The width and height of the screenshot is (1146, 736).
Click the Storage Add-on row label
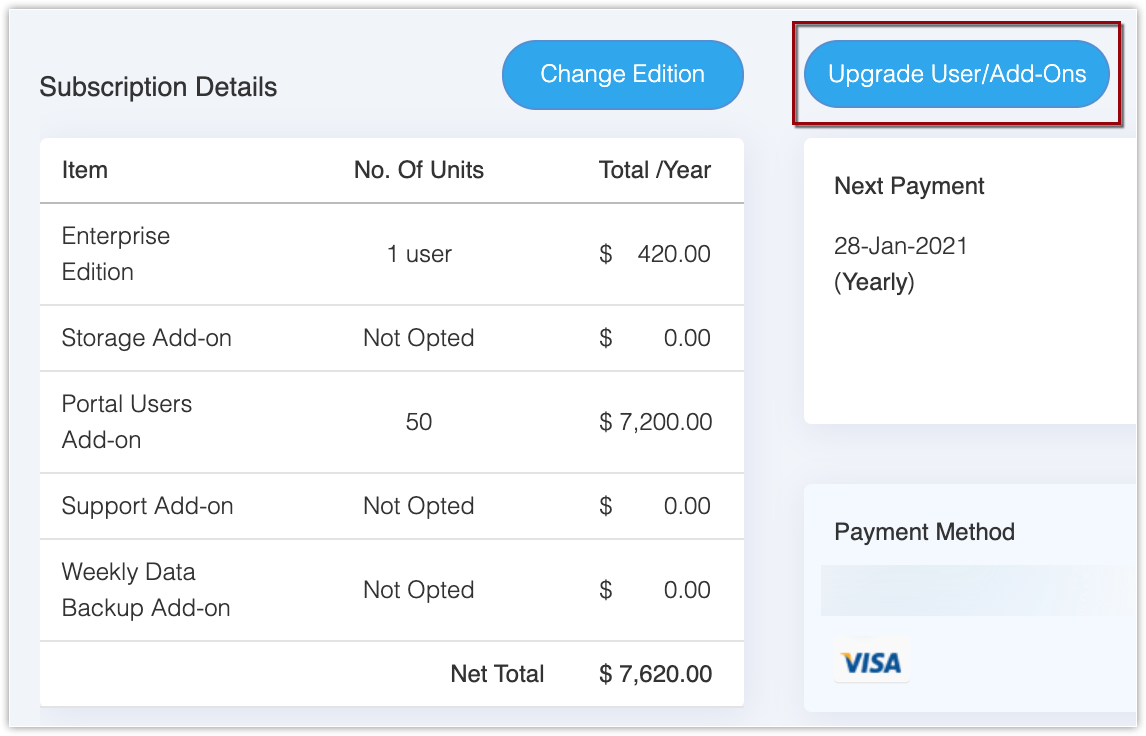tap(147, 338)
